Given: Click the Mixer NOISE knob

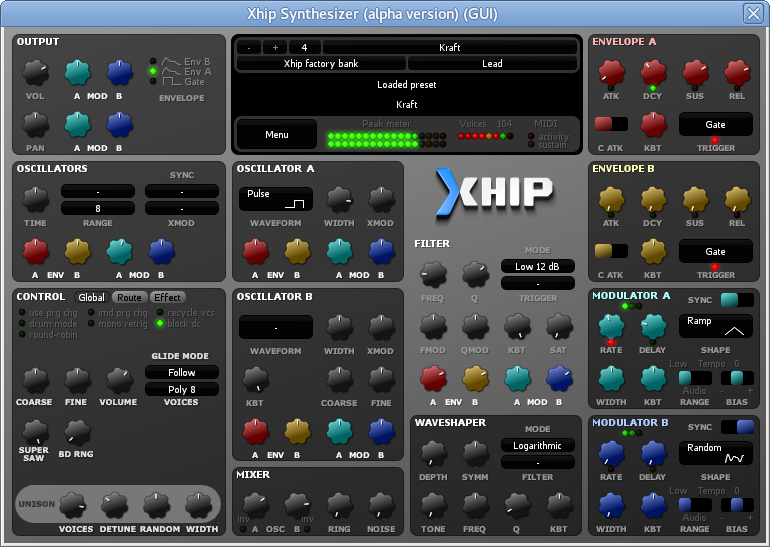Looking at the screenshot, I should [x=381, y=506].
